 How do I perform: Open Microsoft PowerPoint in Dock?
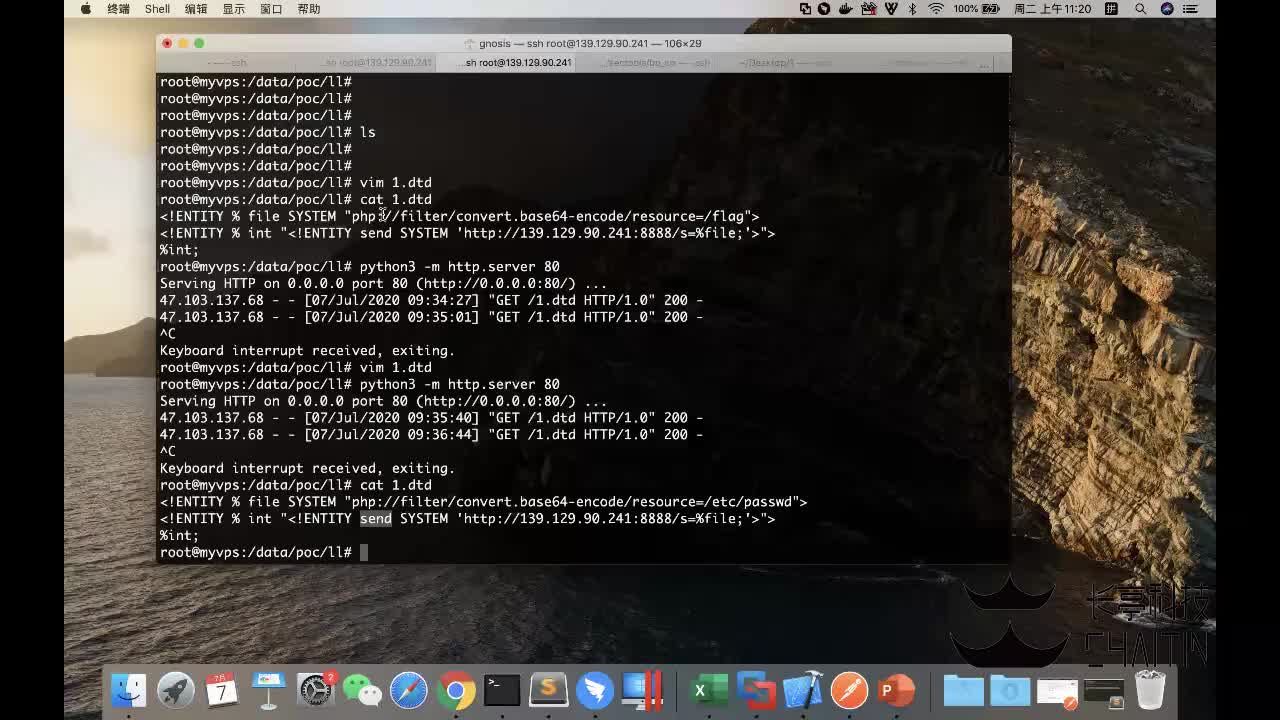(x=896, y=690)
